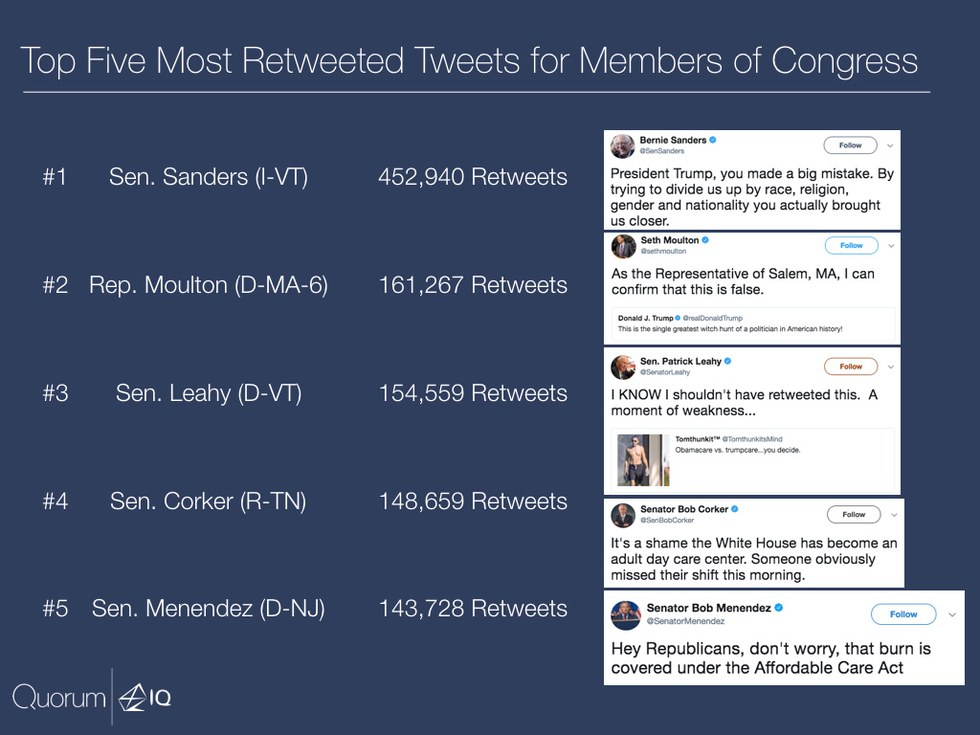Click the verified badge next to Senator Bob Menendez
980x735 pixels.
point(779,608)
